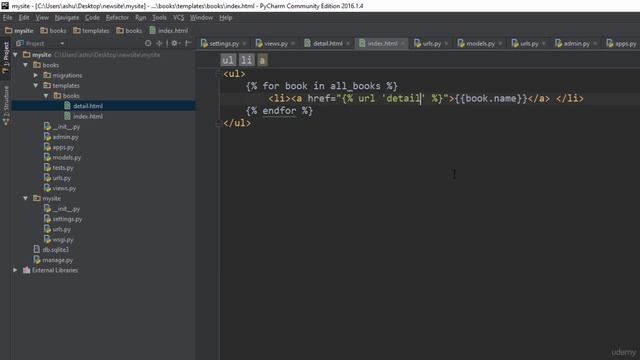Collapse the templates folder arrow

coord(36,85)
